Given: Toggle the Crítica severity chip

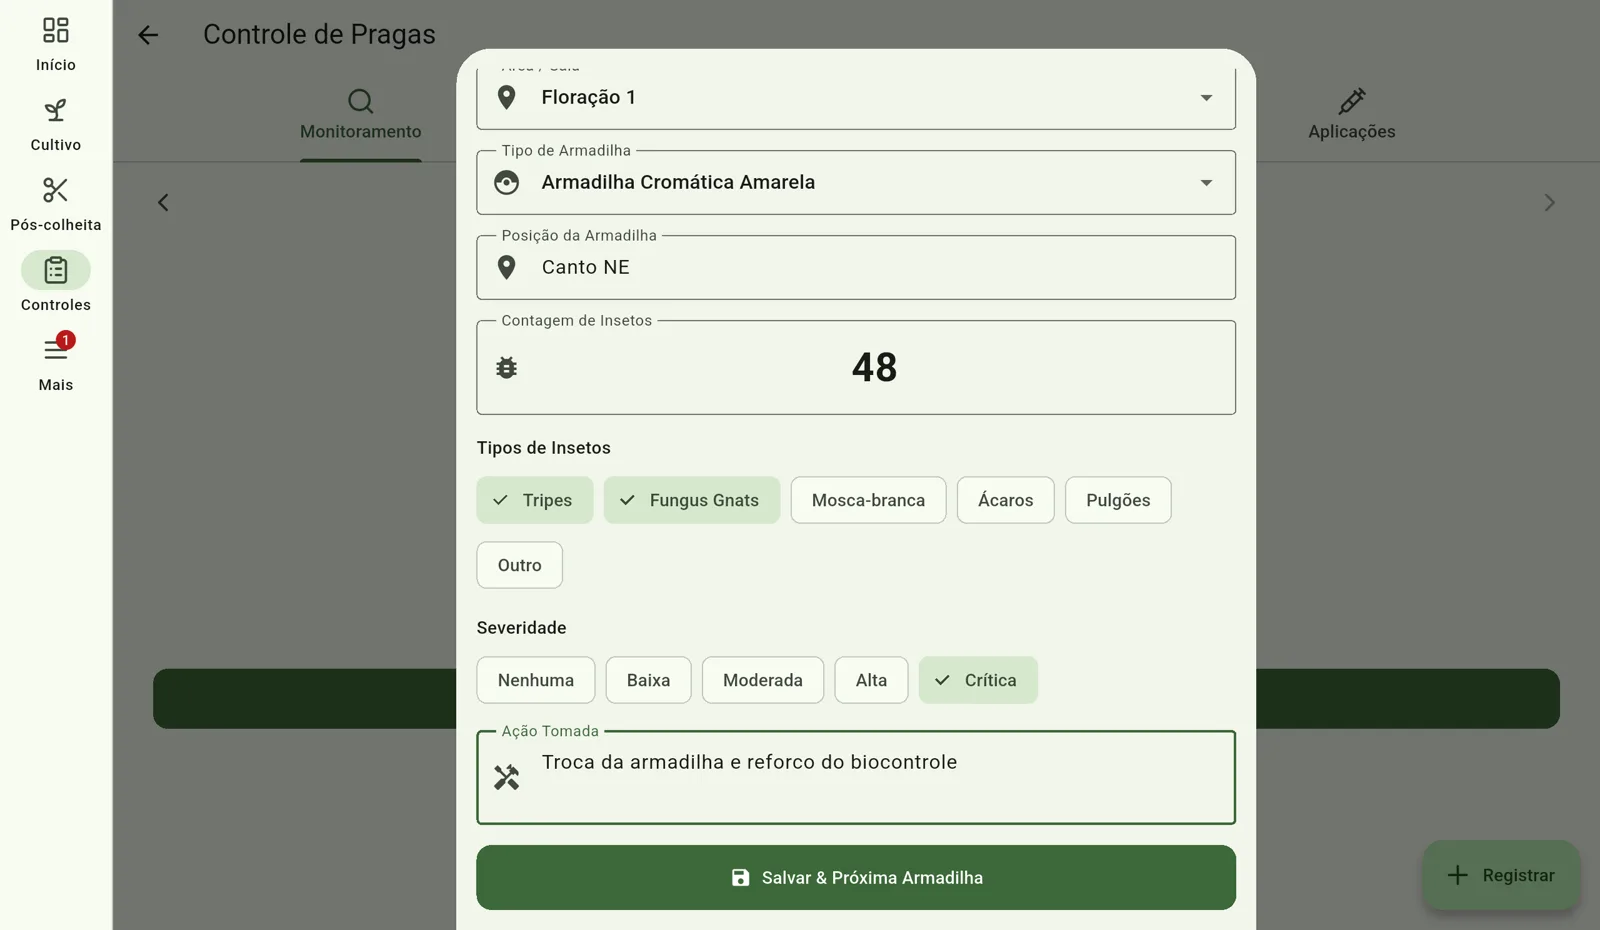Looking at the screenshot, I should (x=978, y=680).
